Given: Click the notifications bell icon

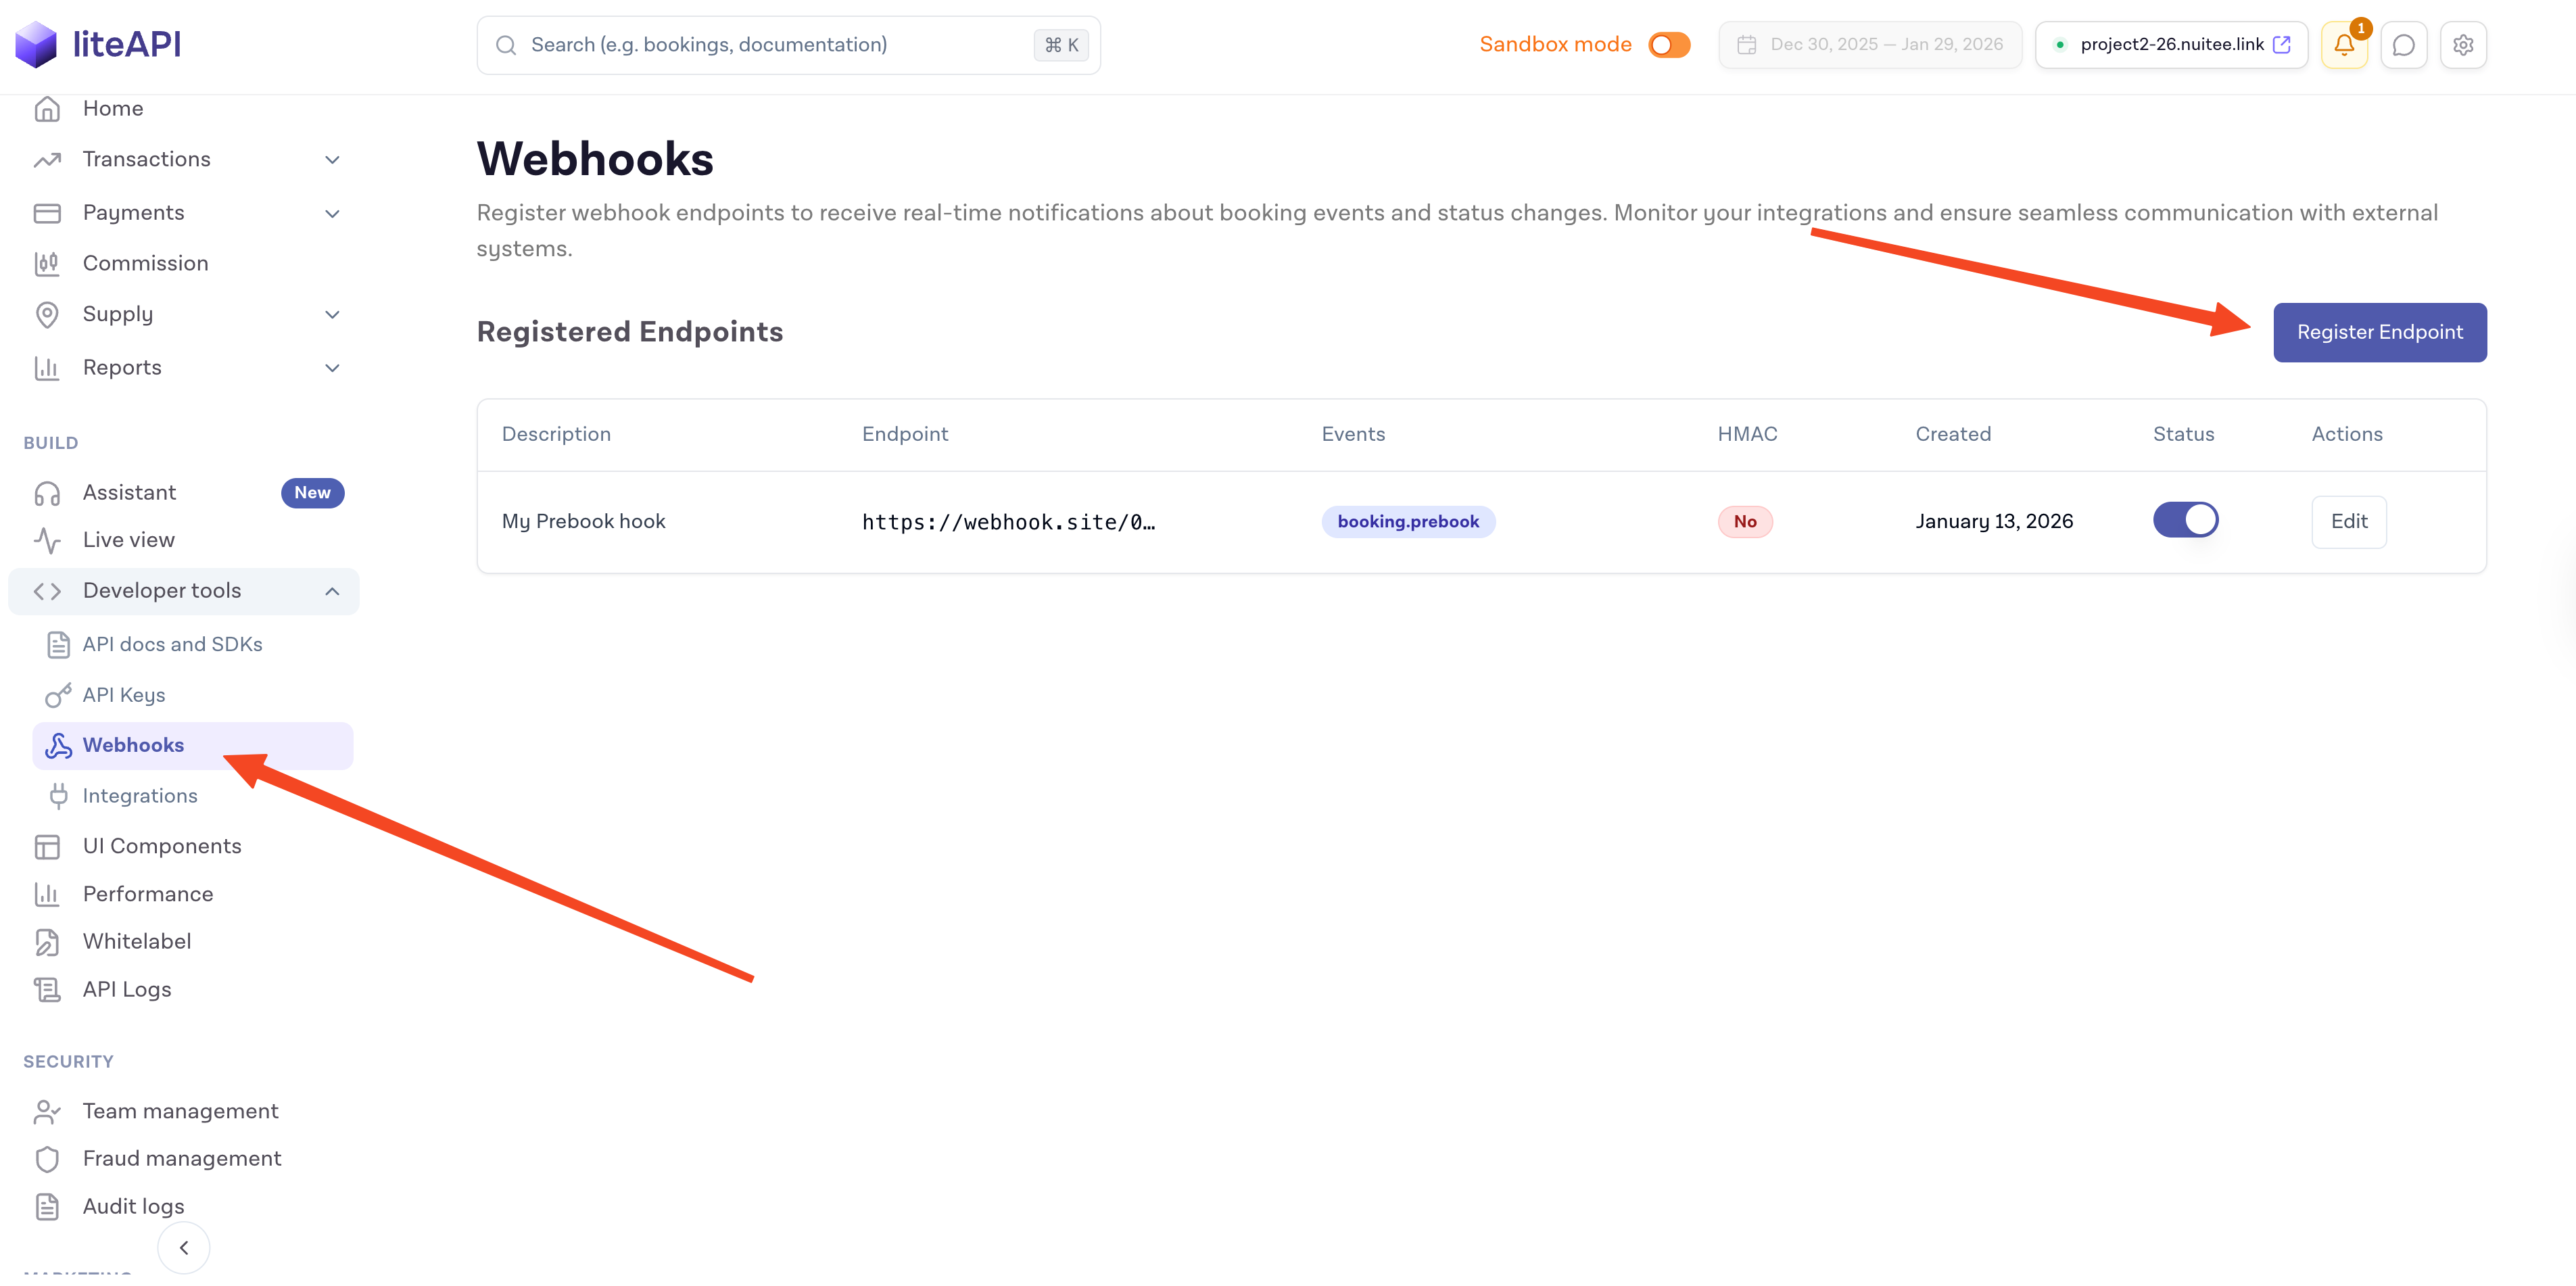Looking at the screenshot, I should point(2343,45).
